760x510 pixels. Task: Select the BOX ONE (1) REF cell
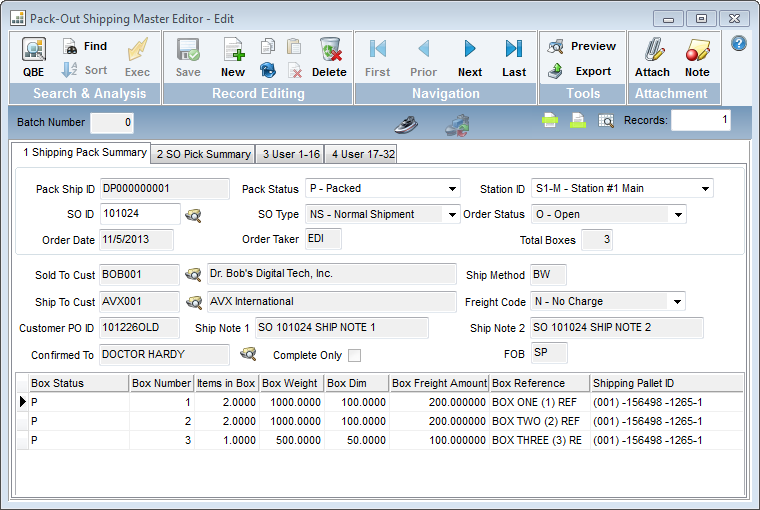pyautogui.click(x=539, y=402)
